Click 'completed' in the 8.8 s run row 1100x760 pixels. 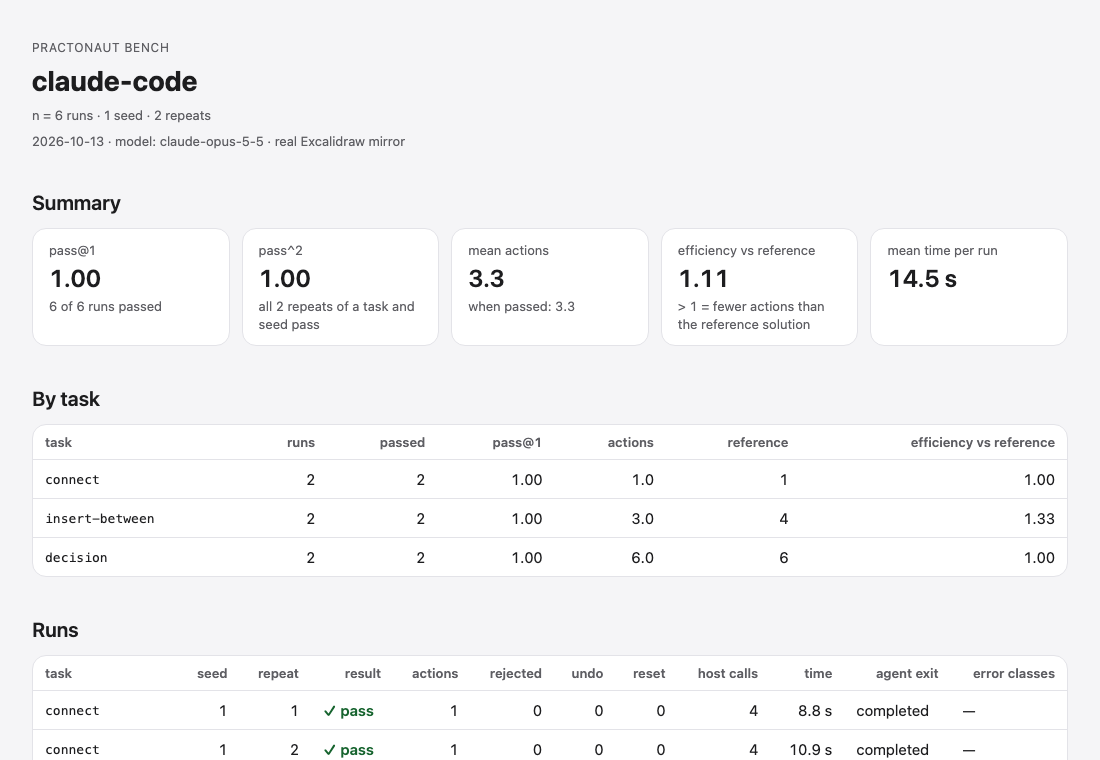[x=892, y=711]
